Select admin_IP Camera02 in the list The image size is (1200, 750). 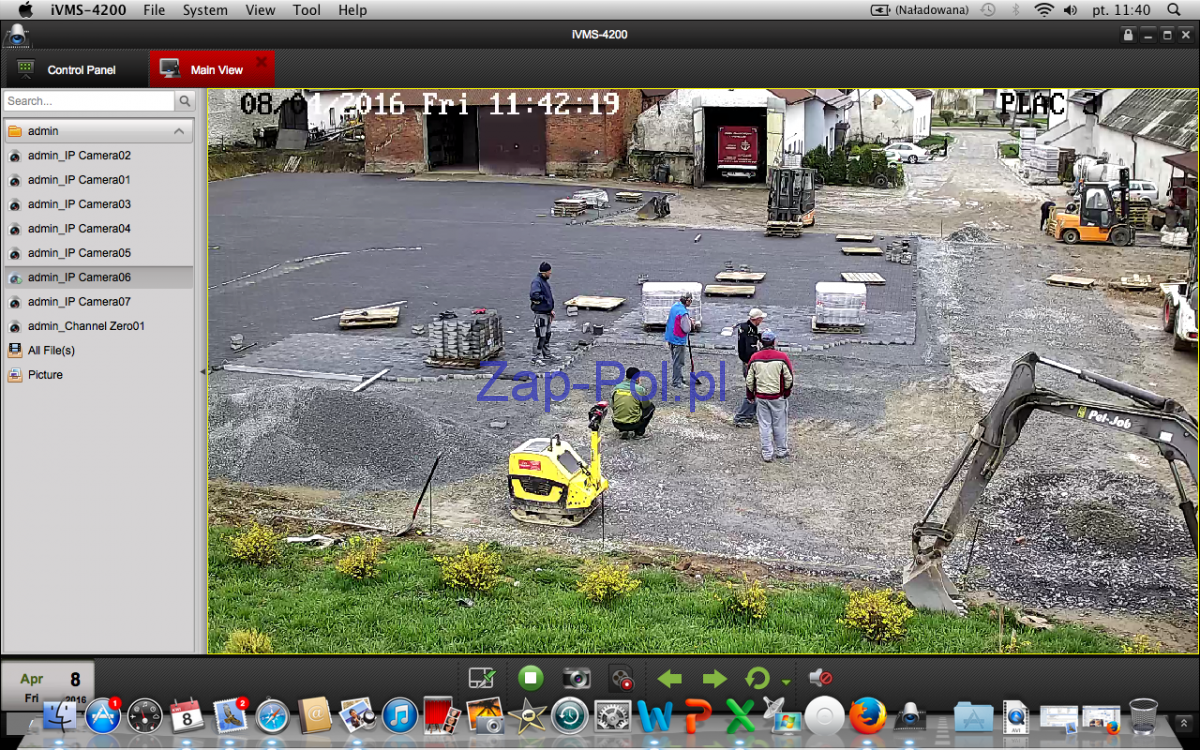(x=79, y=156)
